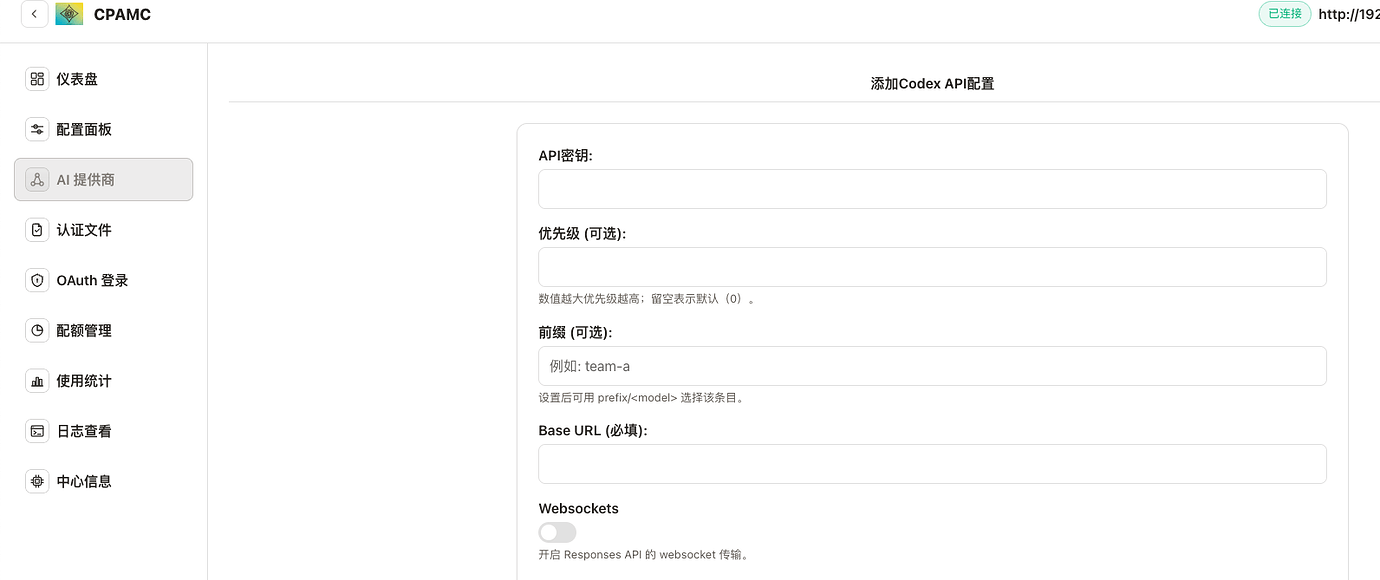Open 中心信息 in the sidebar
Image resolution: width=1380 pixels, height=580 pixels.
pos(104,481)
